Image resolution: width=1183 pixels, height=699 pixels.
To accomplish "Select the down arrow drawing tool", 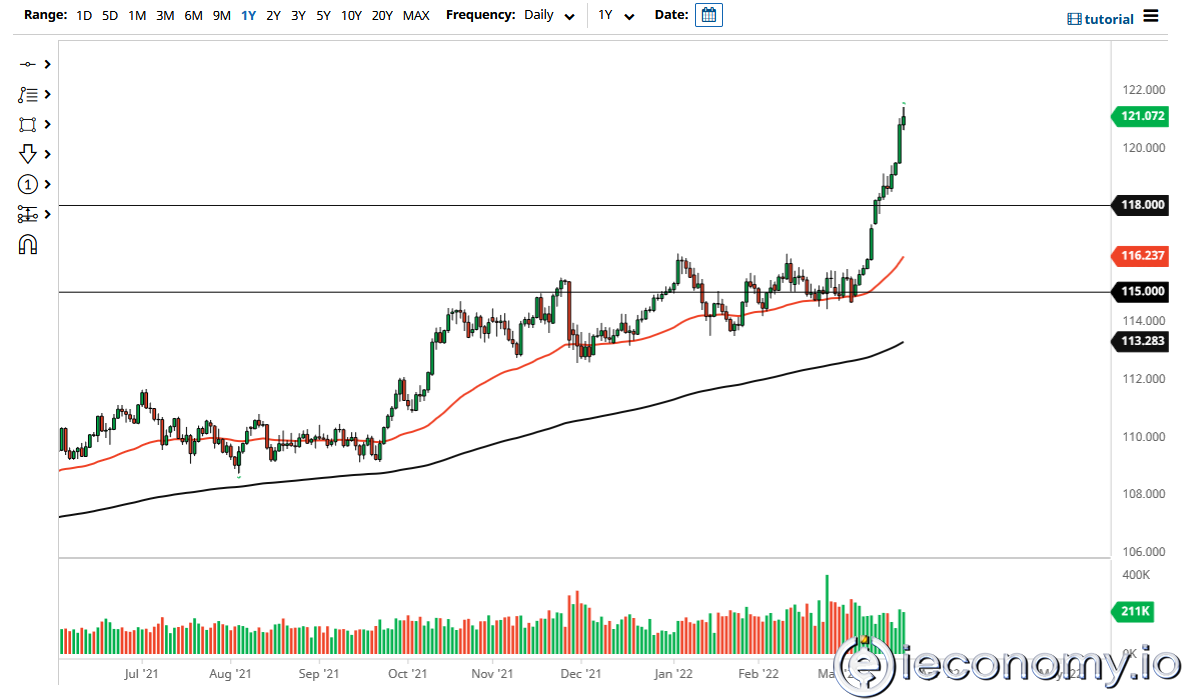I will [28, 154].
